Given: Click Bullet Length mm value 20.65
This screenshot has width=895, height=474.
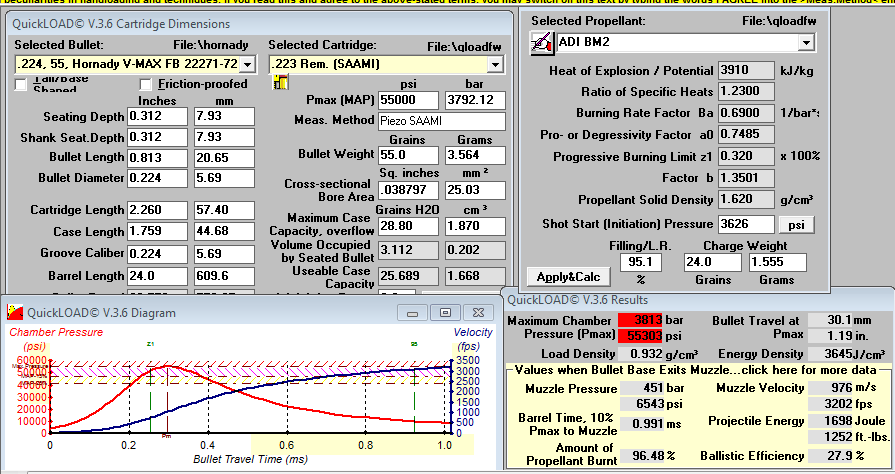Looking at the screenshot, I should [224, 158].
